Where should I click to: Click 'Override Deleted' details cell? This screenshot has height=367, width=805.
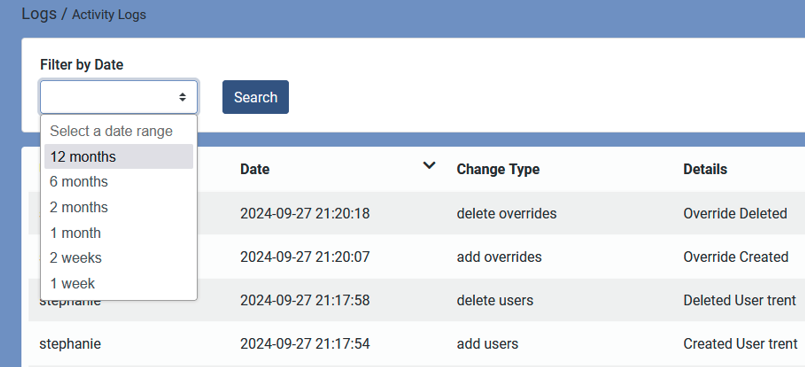735,214
